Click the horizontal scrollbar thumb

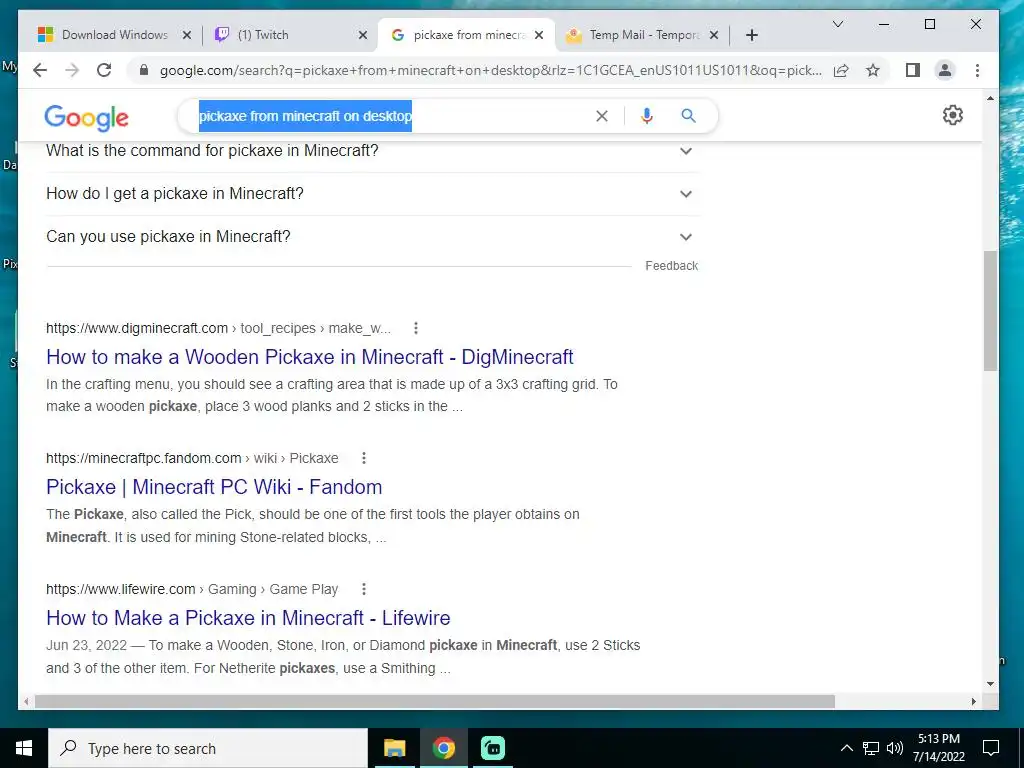coord(434,701)
